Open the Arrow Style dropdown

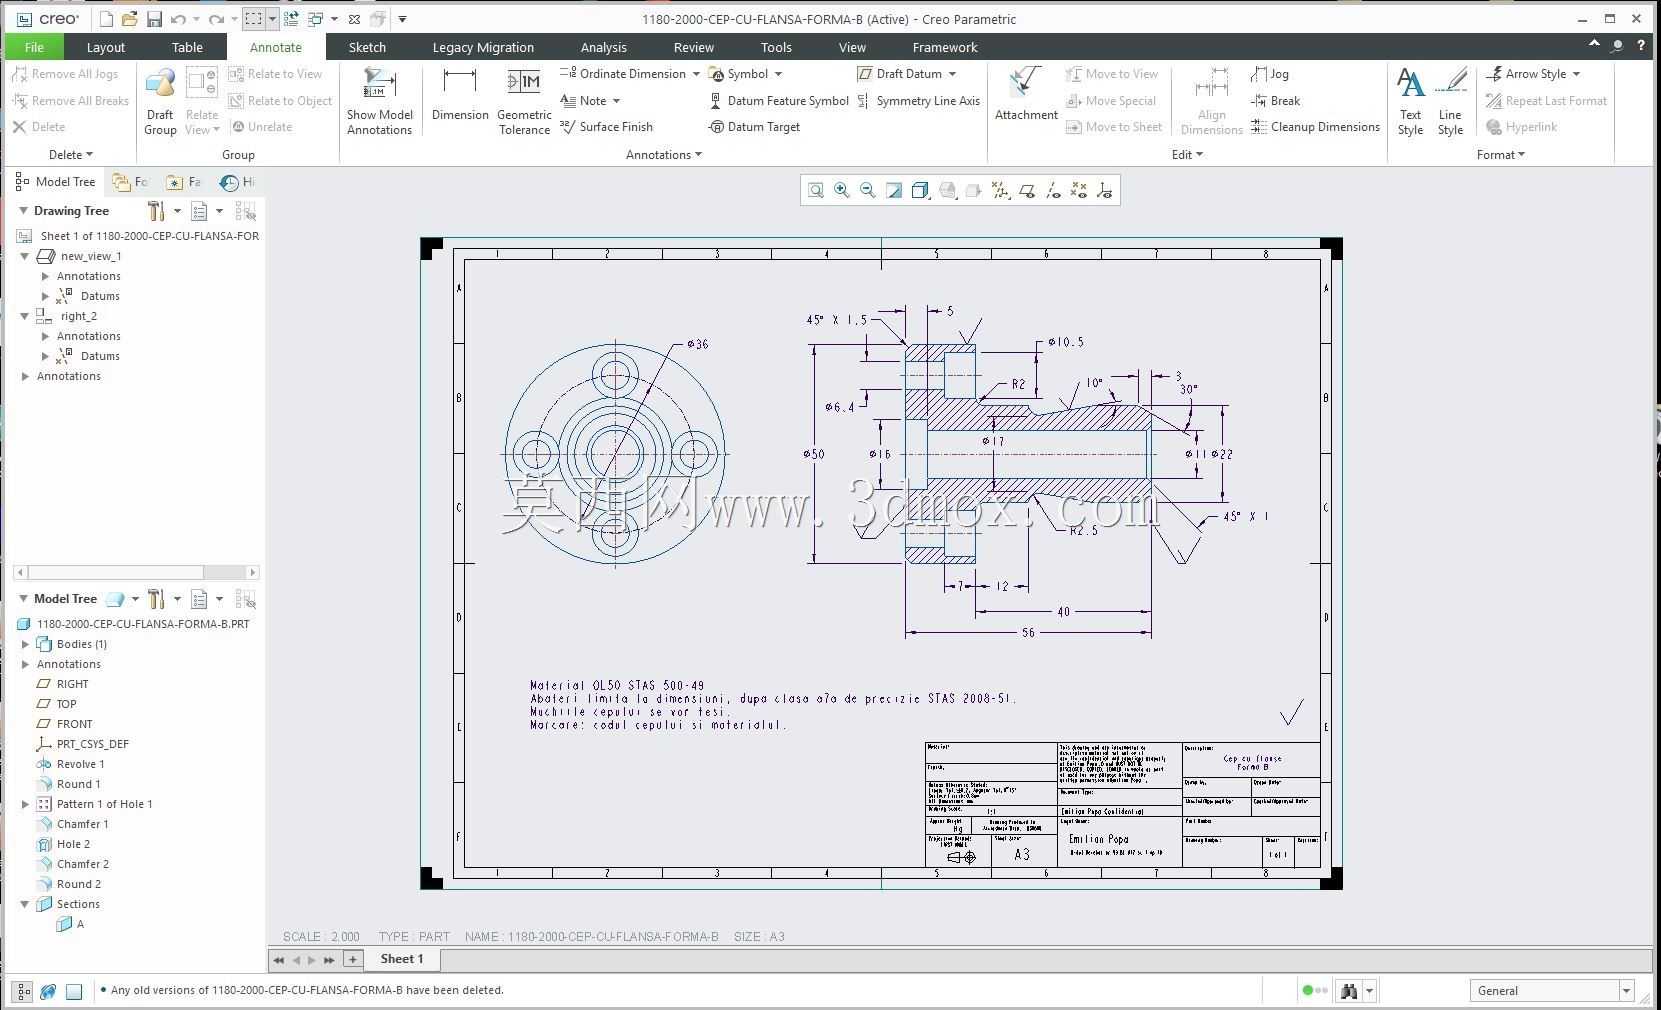pyautogui.click(x=1533, y=74)
